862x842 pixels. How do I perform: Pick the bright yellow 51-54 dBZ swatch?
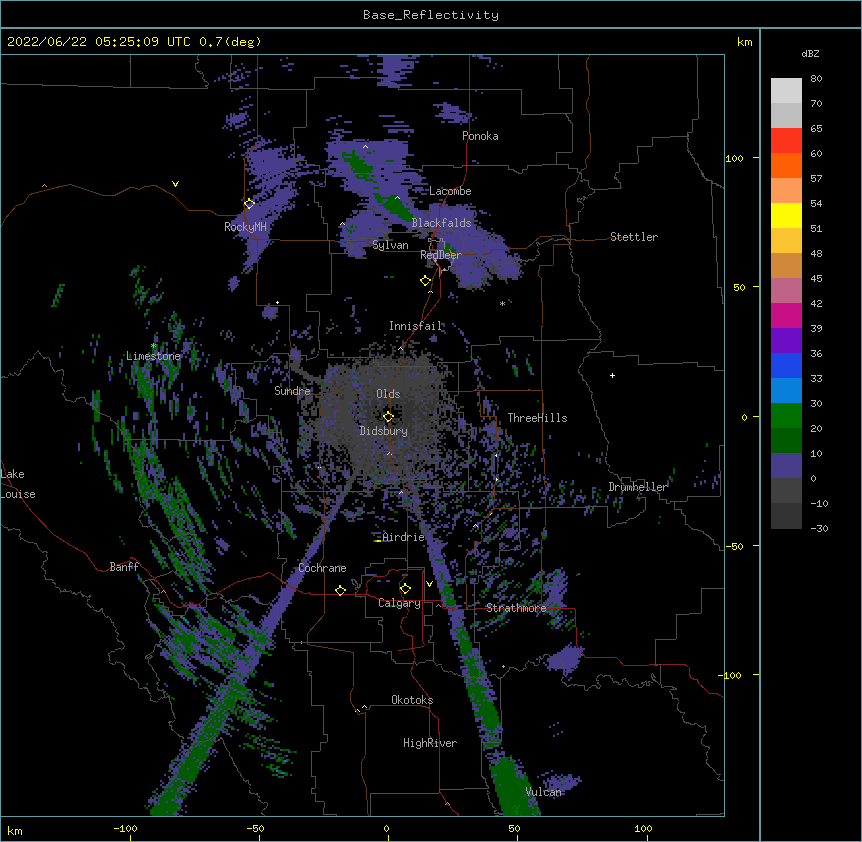point(786,215)
